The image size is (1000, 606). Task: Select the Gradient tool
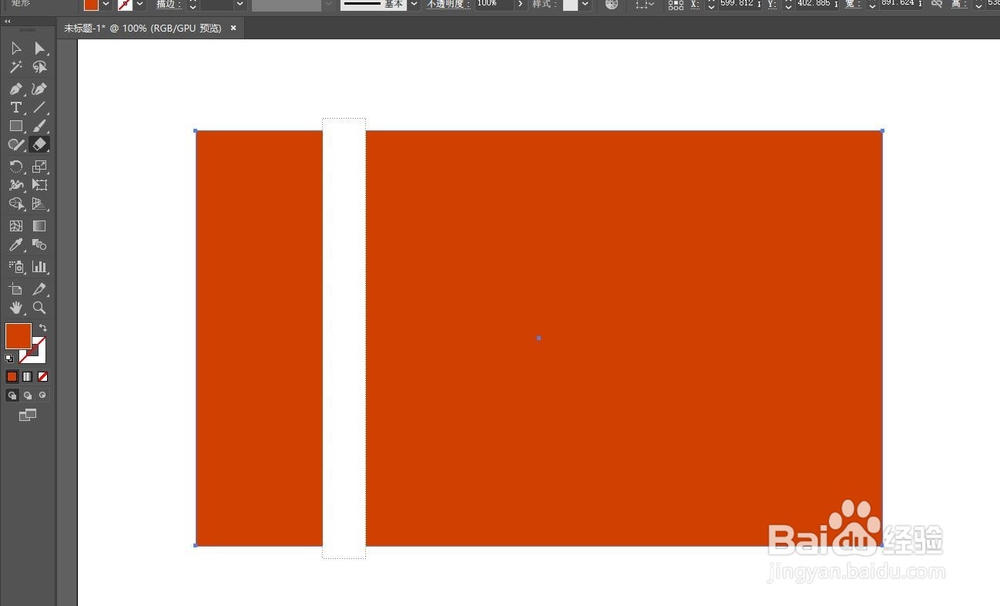click(40, 226)
